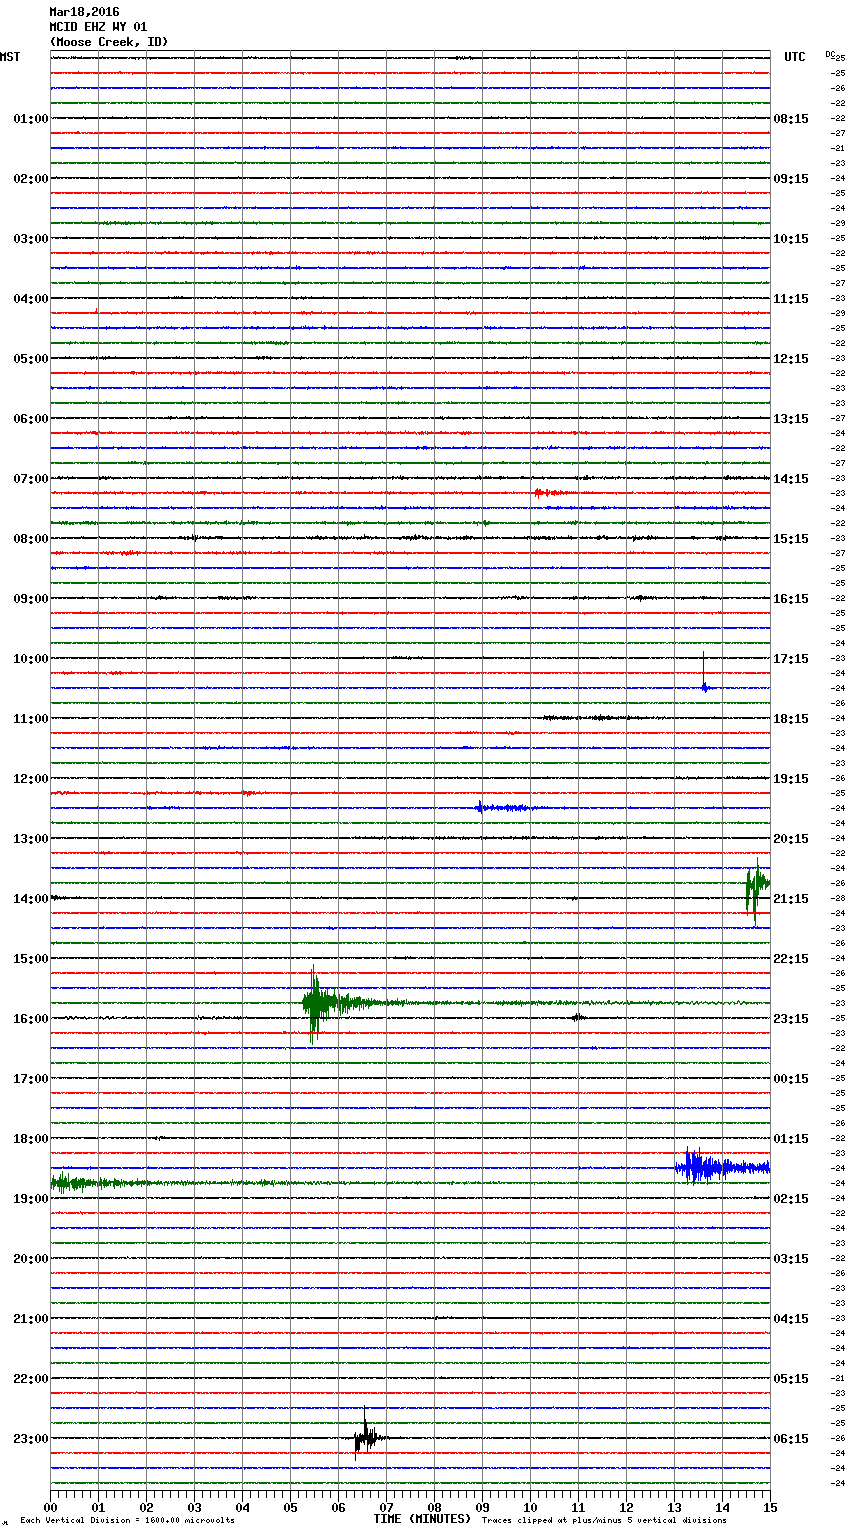Select the 'Mar18,2016' date header
The width and height of the screenshot is (850, 1534).
point(84,12)
